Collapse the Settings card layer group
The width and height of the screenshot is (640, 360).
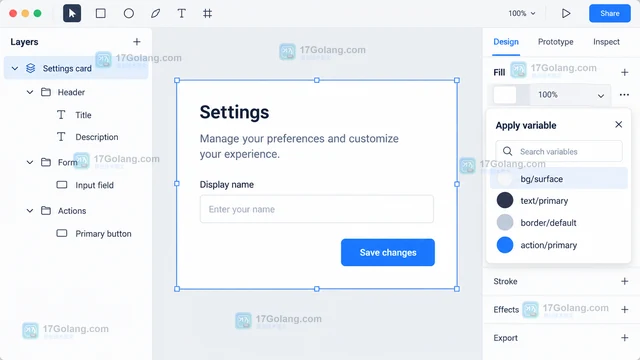coord(15,68)
